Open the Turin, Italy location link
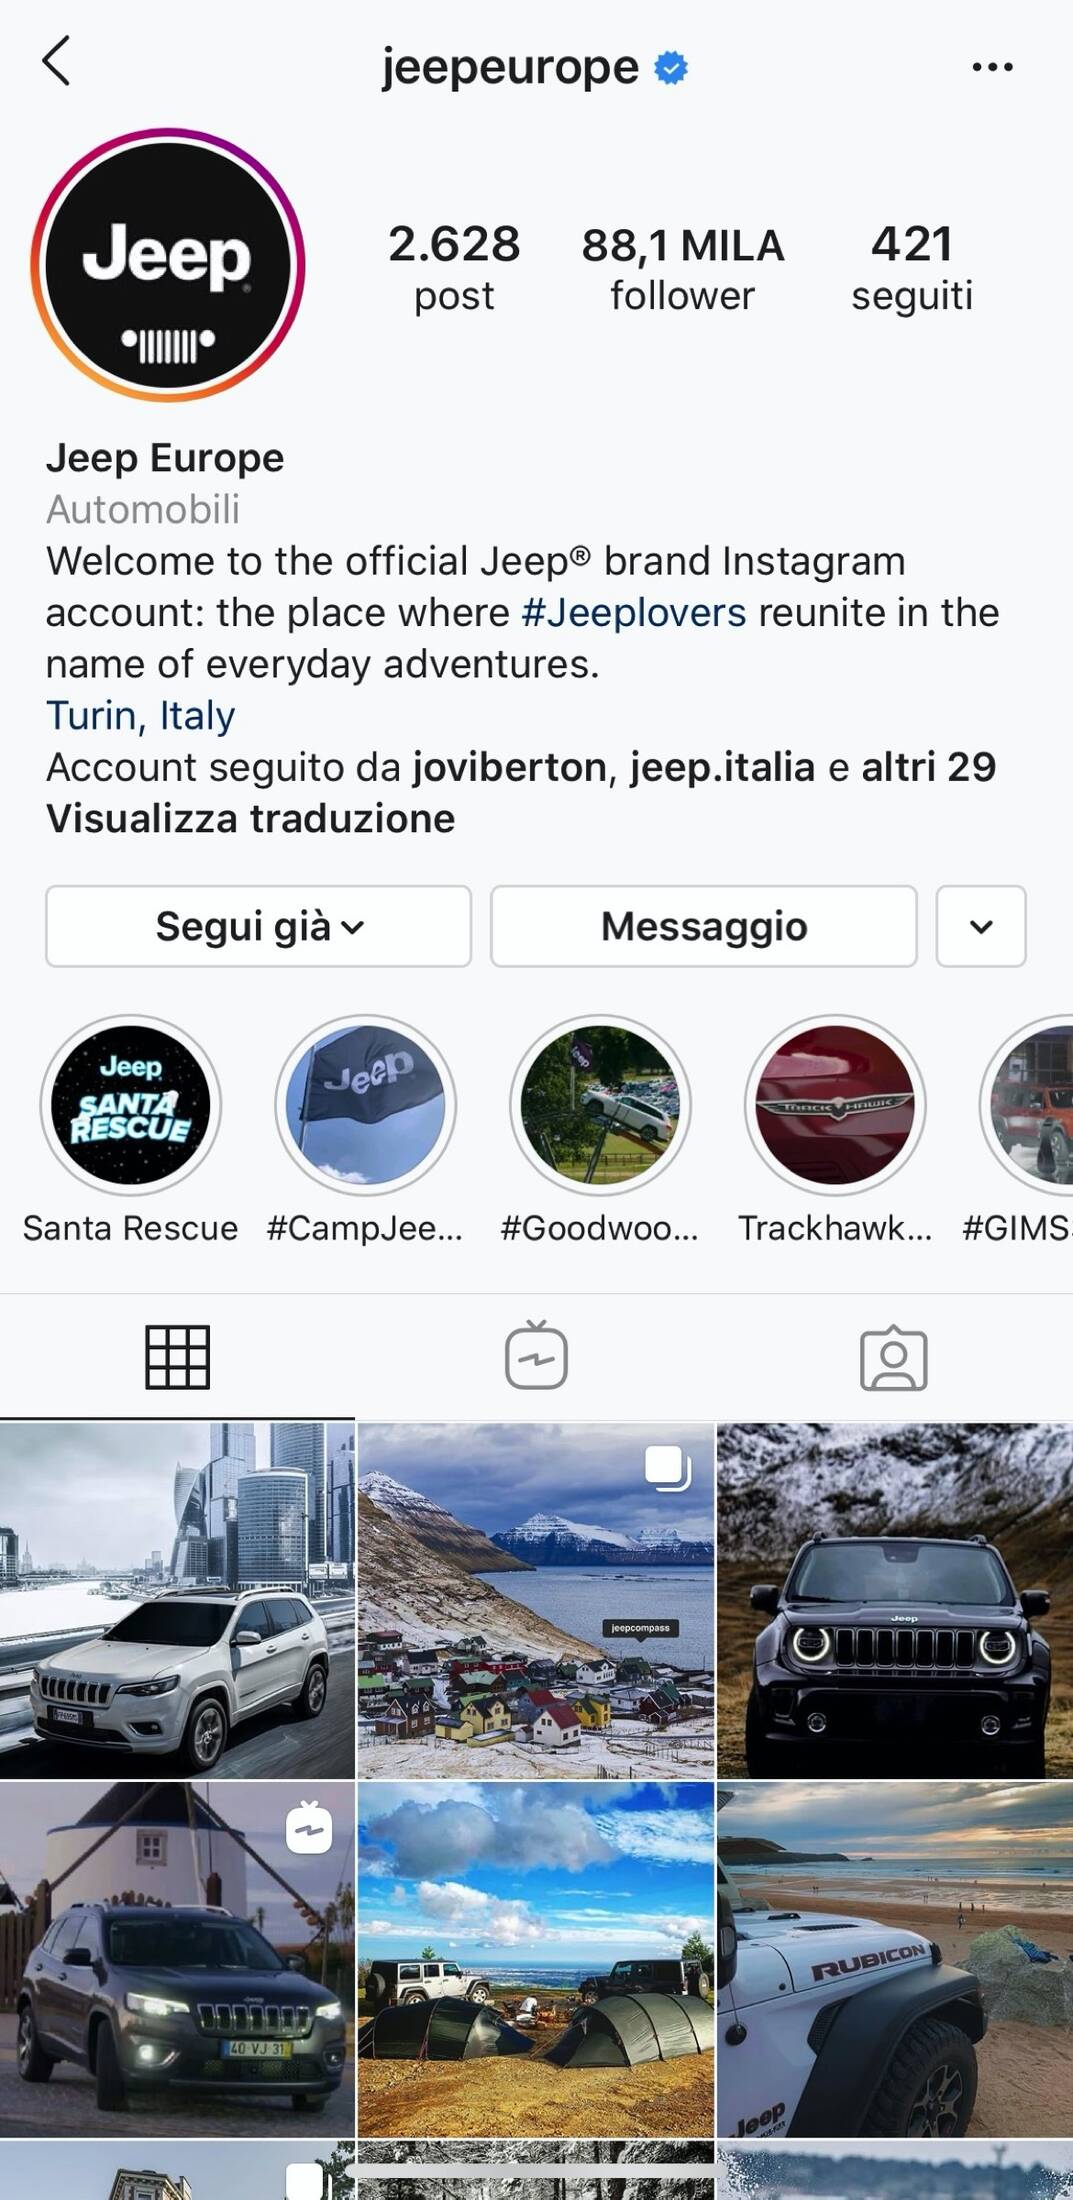This screenshot has height=2200, width=1073. pyautogui.click(x=141, y=715)
